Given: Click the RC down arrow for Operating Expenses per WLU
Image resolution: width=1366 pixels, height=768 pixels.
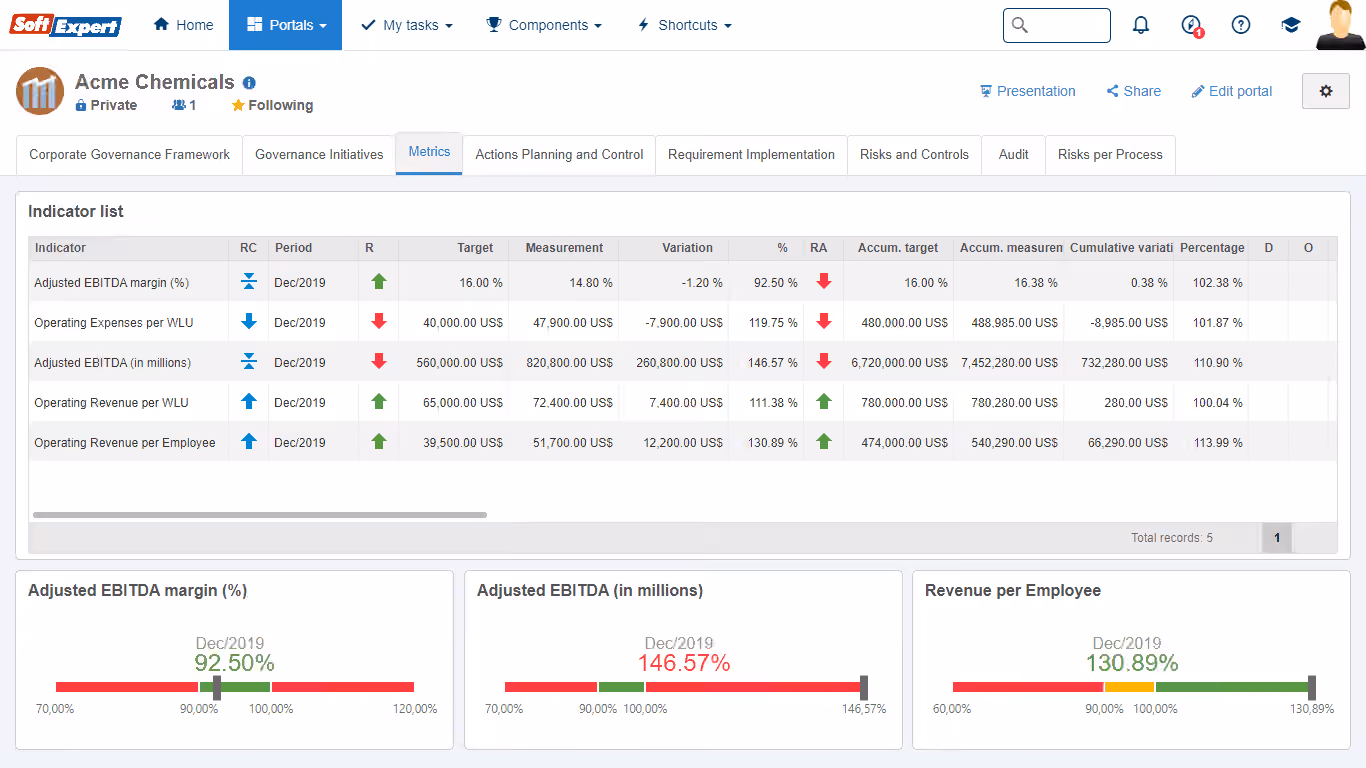Looking at the screenshot, I should tap(249, 322).
